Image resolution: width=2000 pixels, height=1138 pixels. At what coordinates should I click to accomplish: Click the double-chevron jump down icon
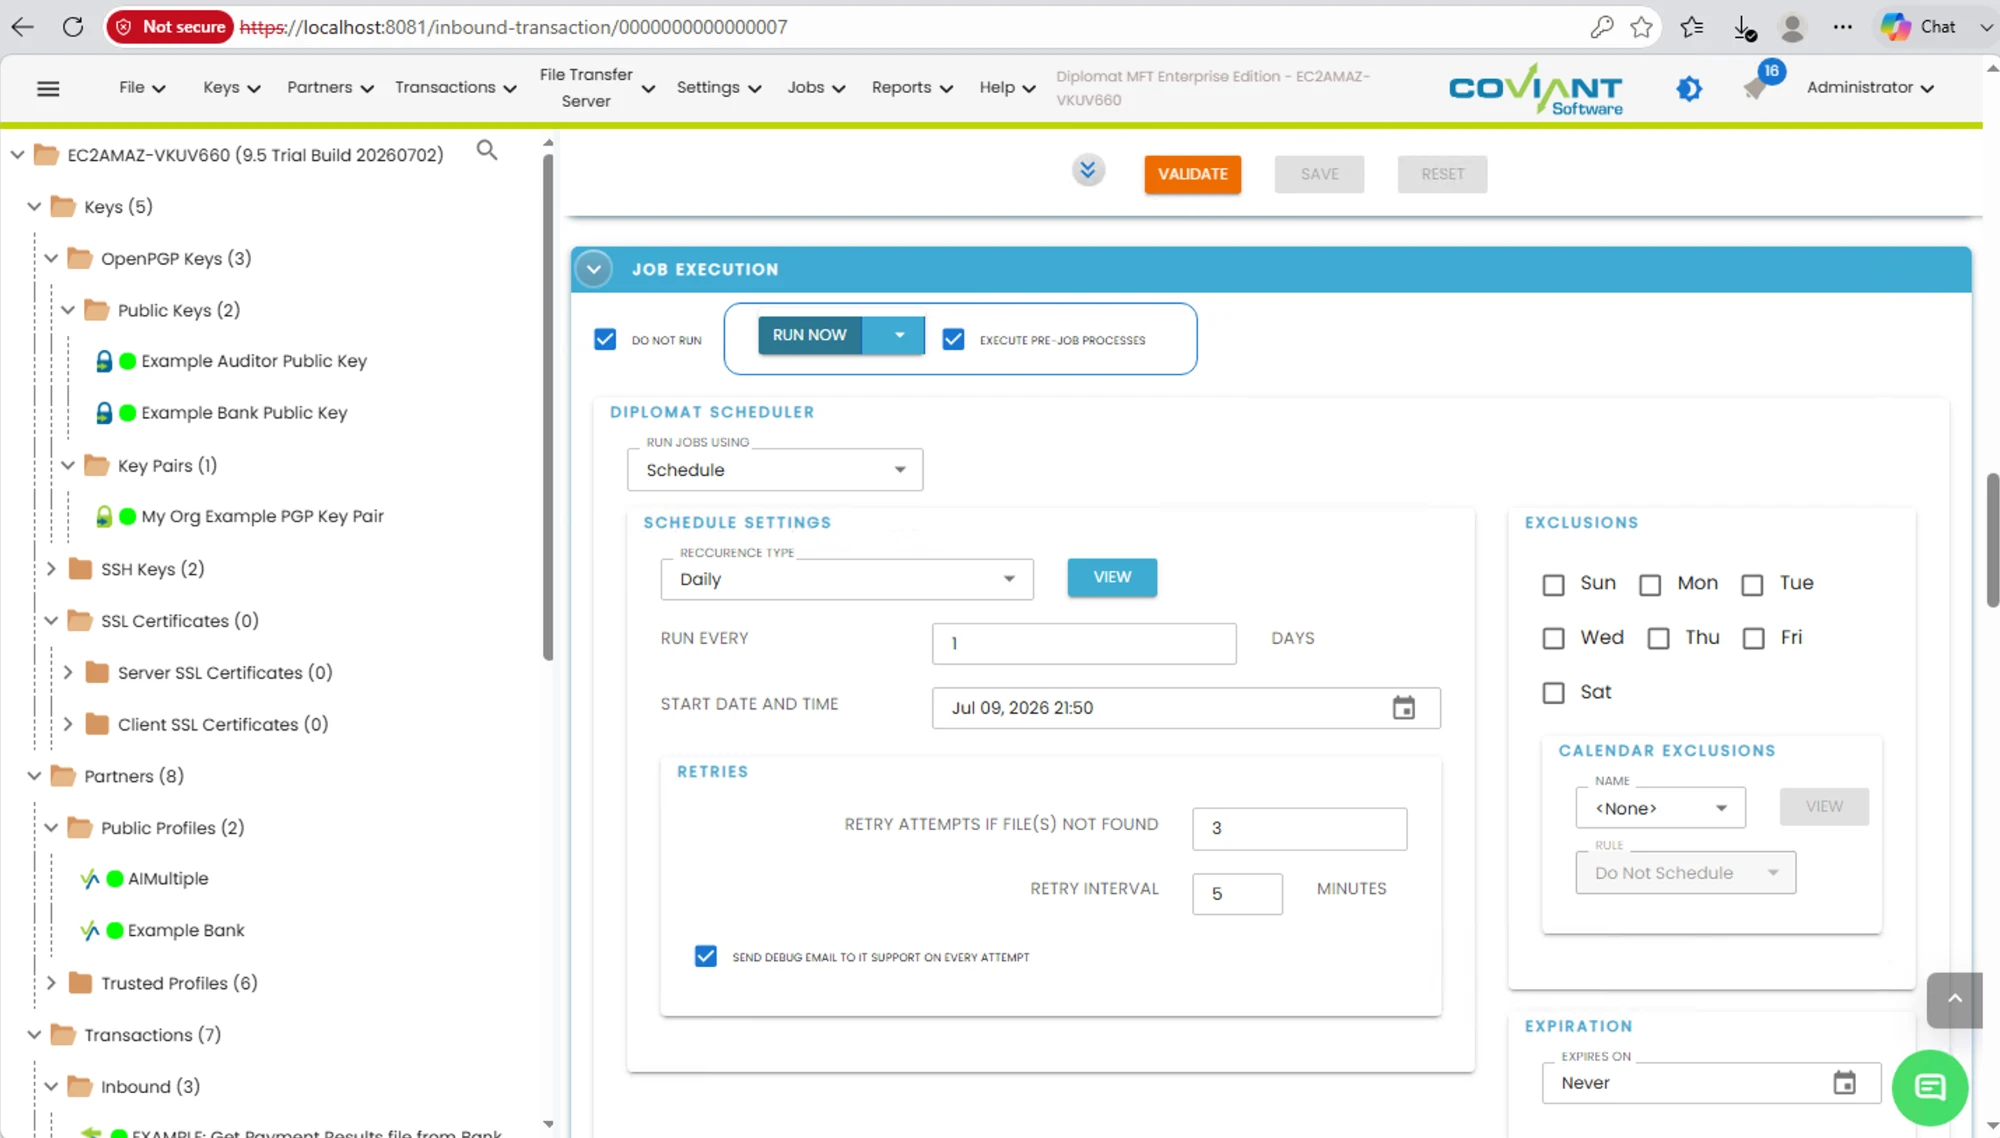[1088, 170]
